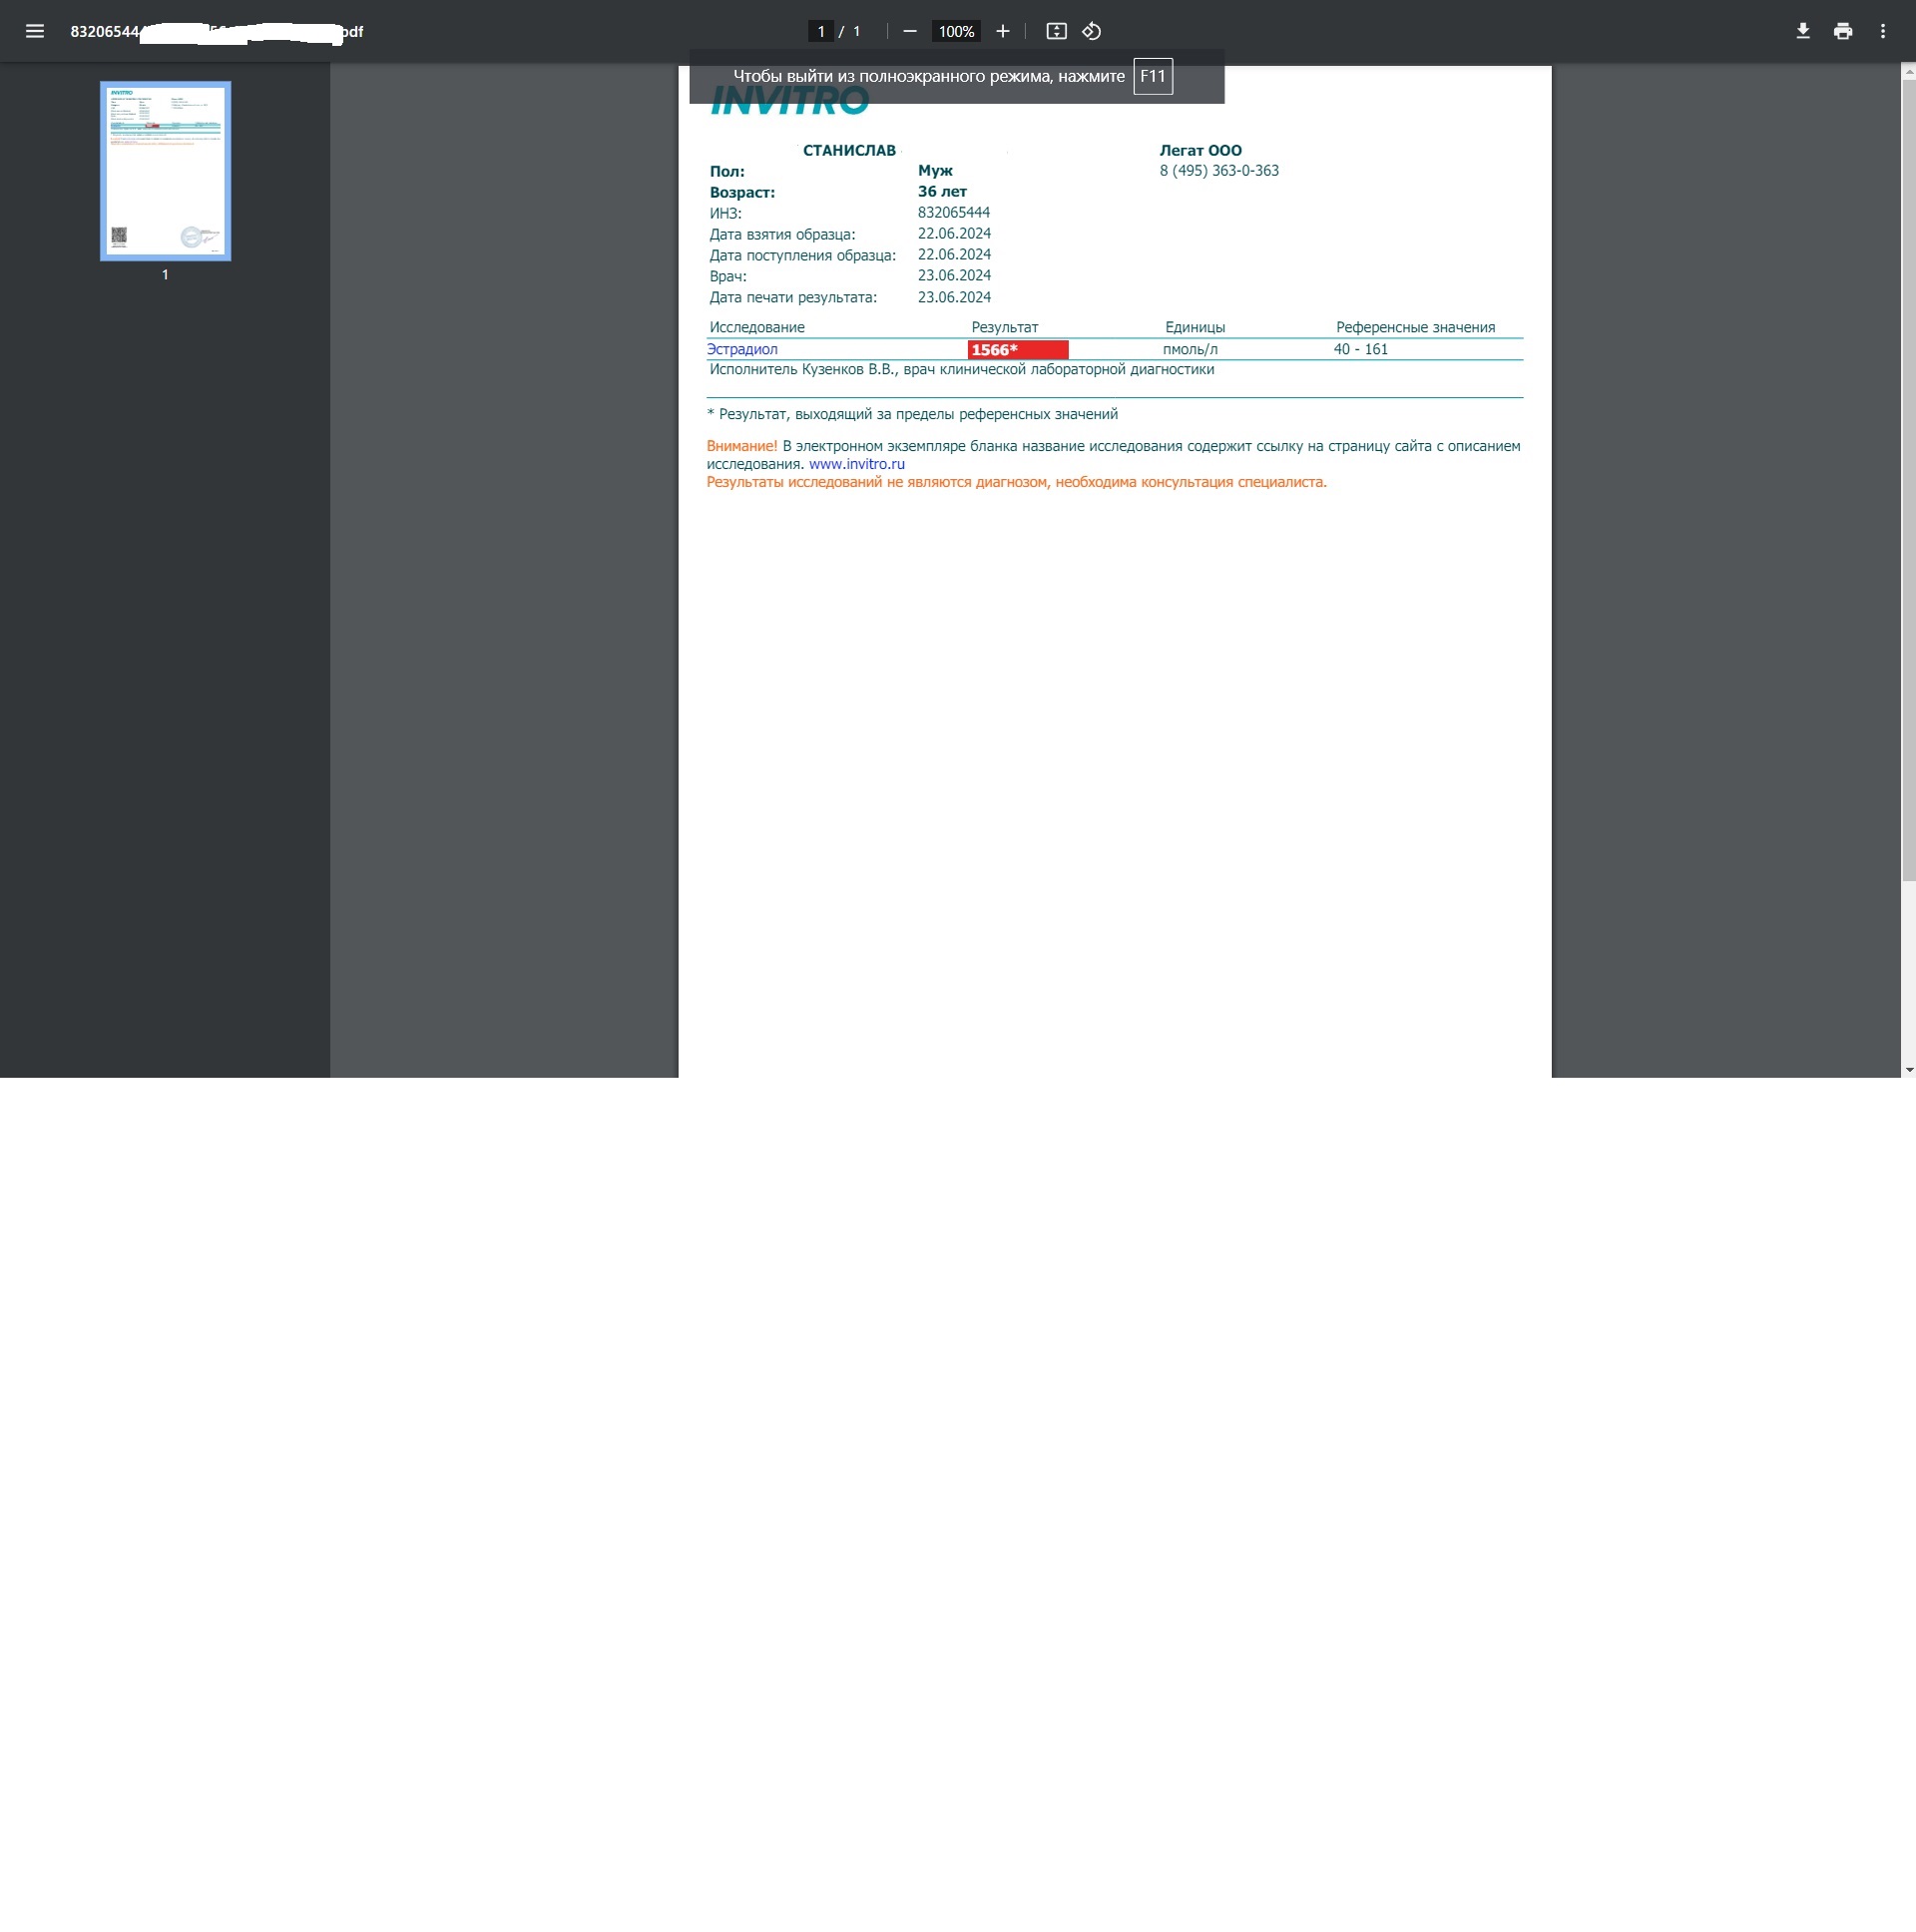Viewport: 1916px width, 1932px height.
Task: Click the 100% zoom level field
Action: (955, 31)
